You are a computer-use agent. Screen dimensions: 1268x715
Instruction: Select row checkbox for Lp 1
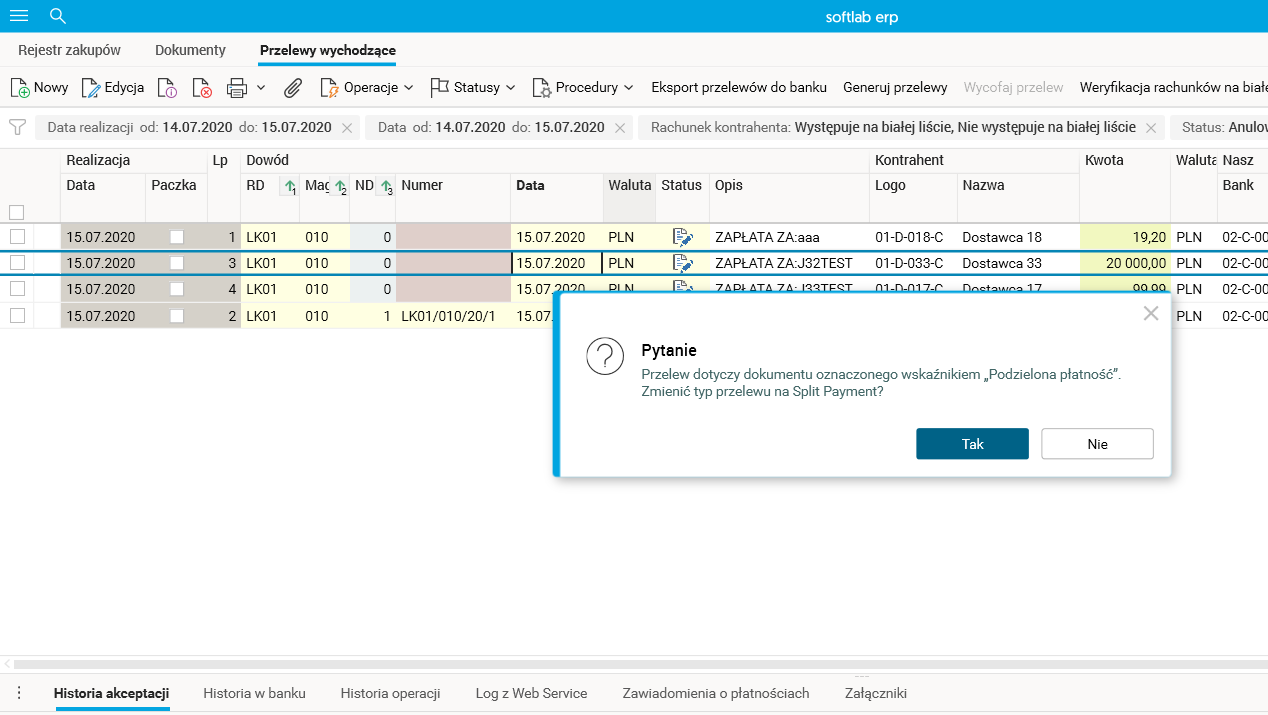[17, 237]
